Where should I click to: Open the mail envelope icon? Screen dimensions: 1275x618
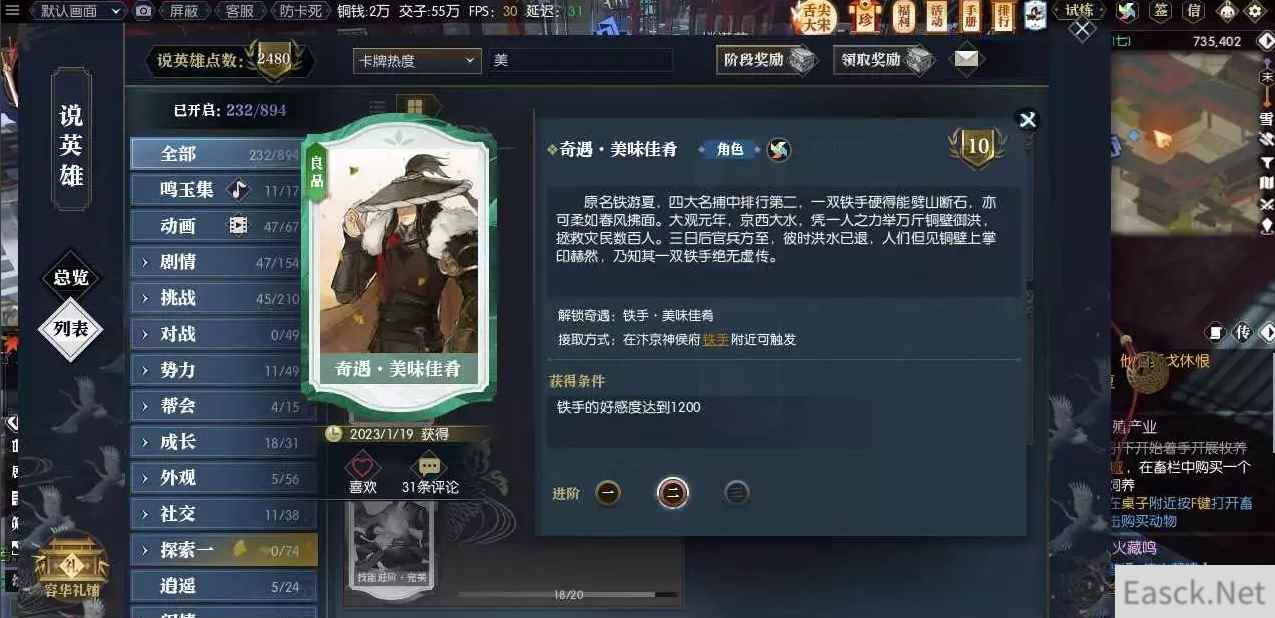(x=965, y=59)
